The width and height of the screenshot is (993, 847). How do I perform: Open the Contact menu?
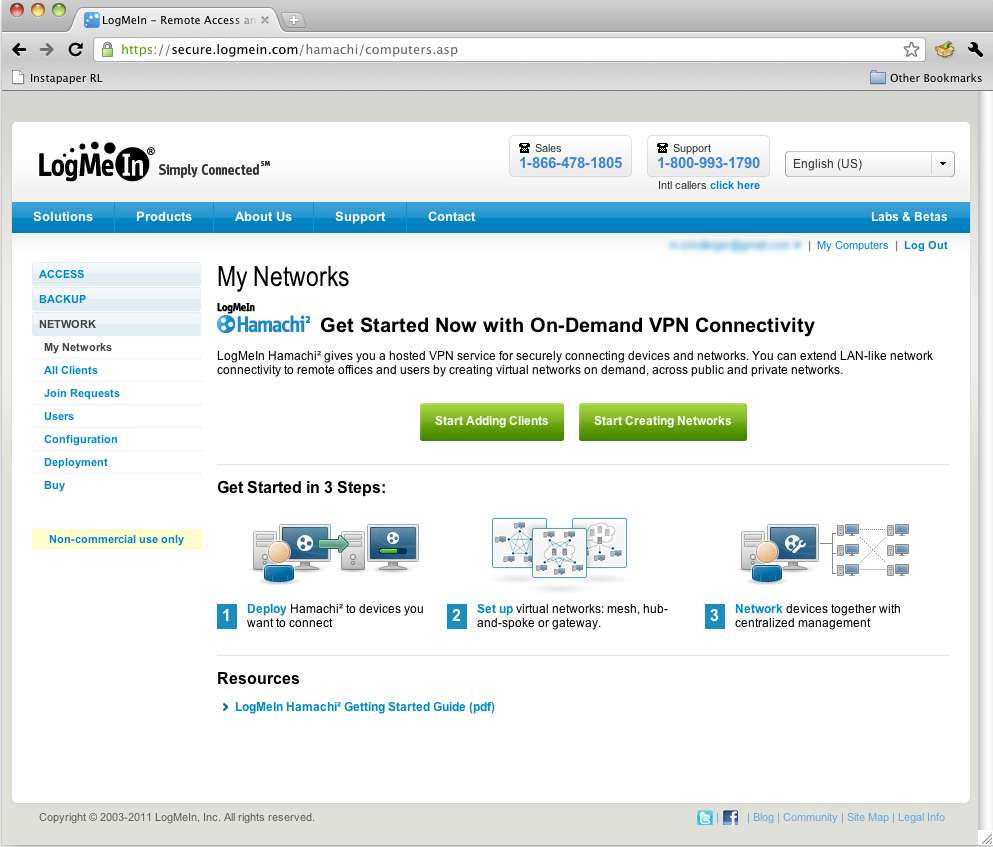click(452, 217)
